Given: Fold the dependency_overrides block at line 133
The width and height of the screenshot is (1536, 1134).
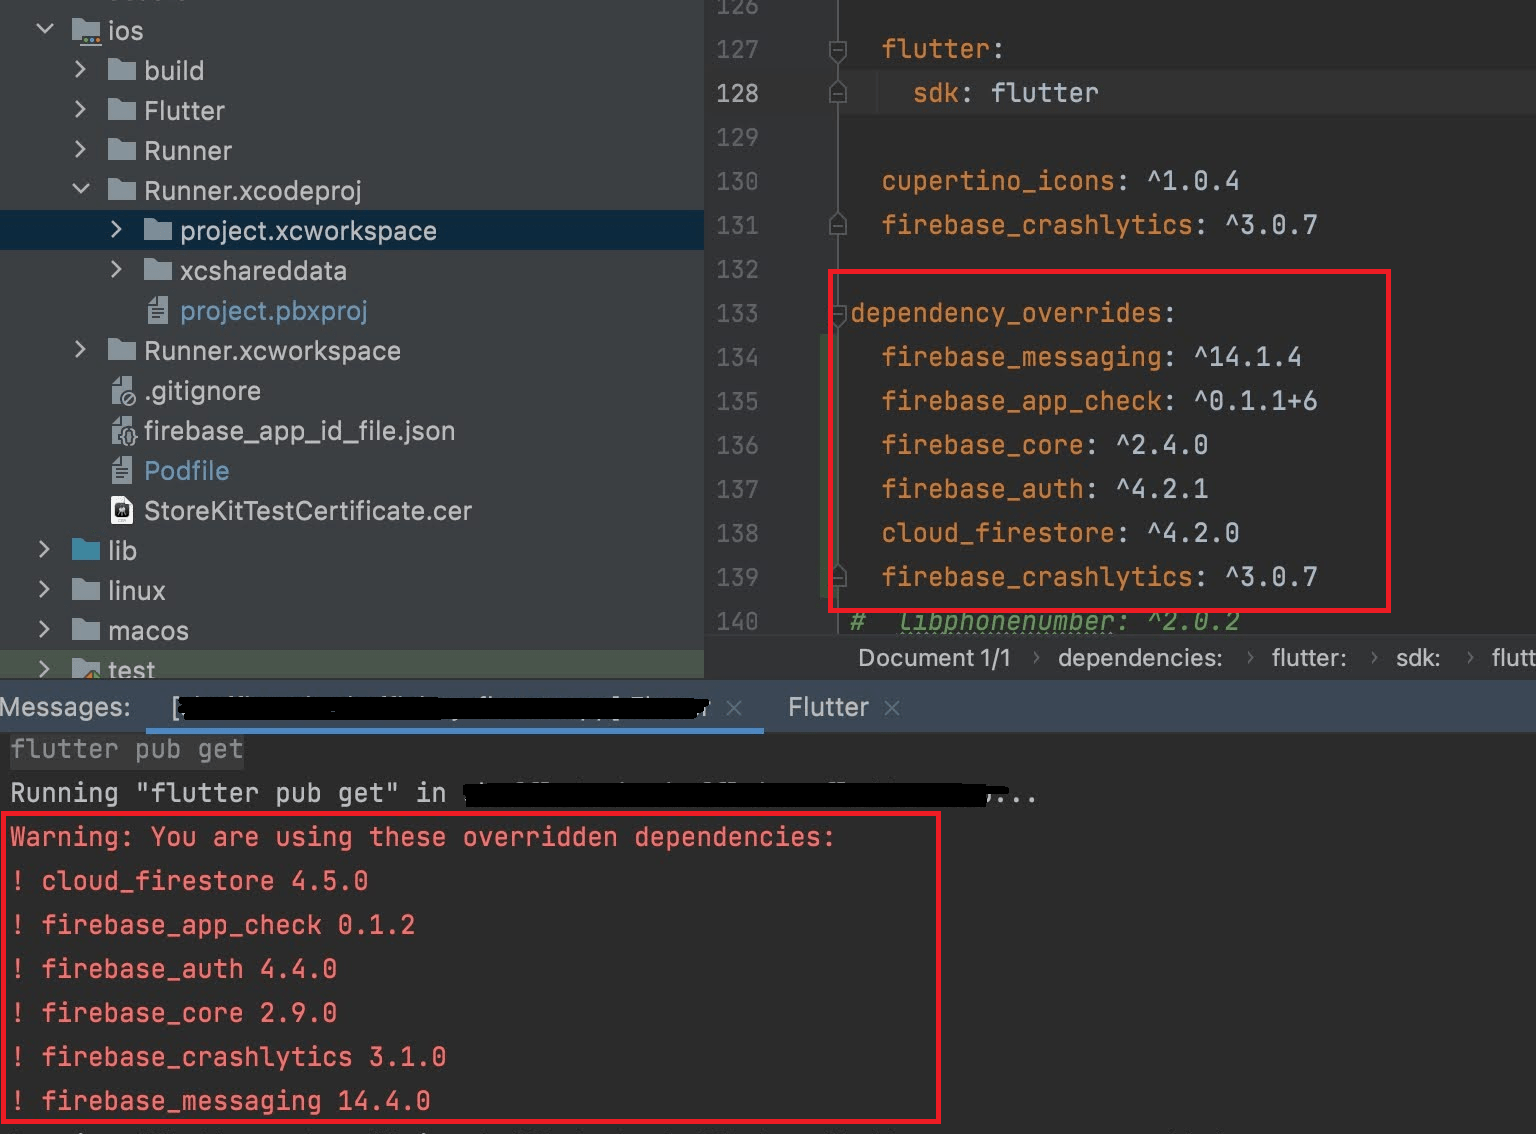Looking at the screenshot, I should [839, 314].
